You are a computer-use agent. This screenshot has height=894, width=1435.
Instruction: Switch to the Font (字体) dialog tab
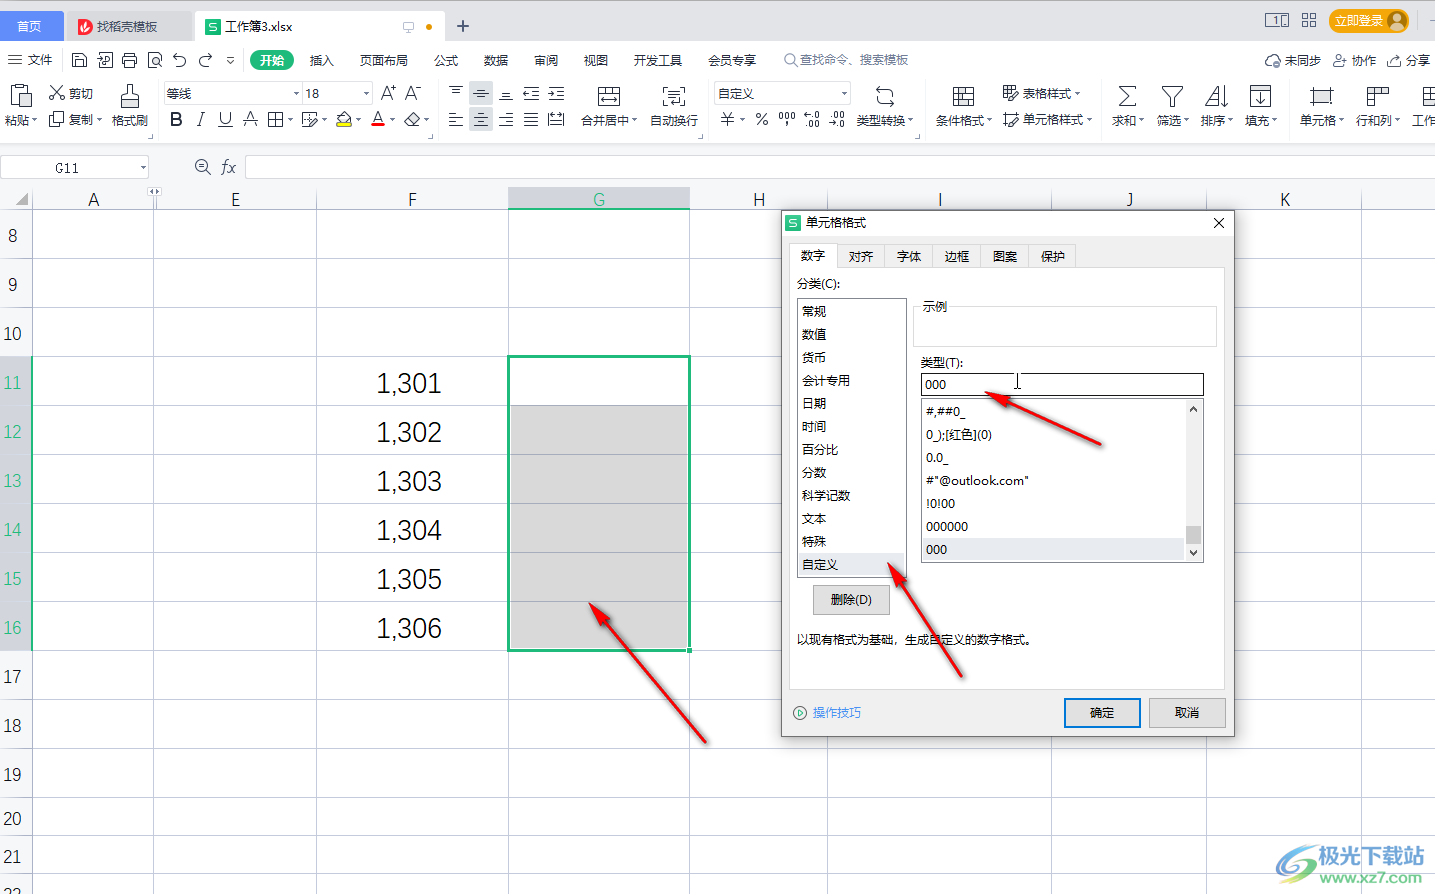(x=908, y=256)
